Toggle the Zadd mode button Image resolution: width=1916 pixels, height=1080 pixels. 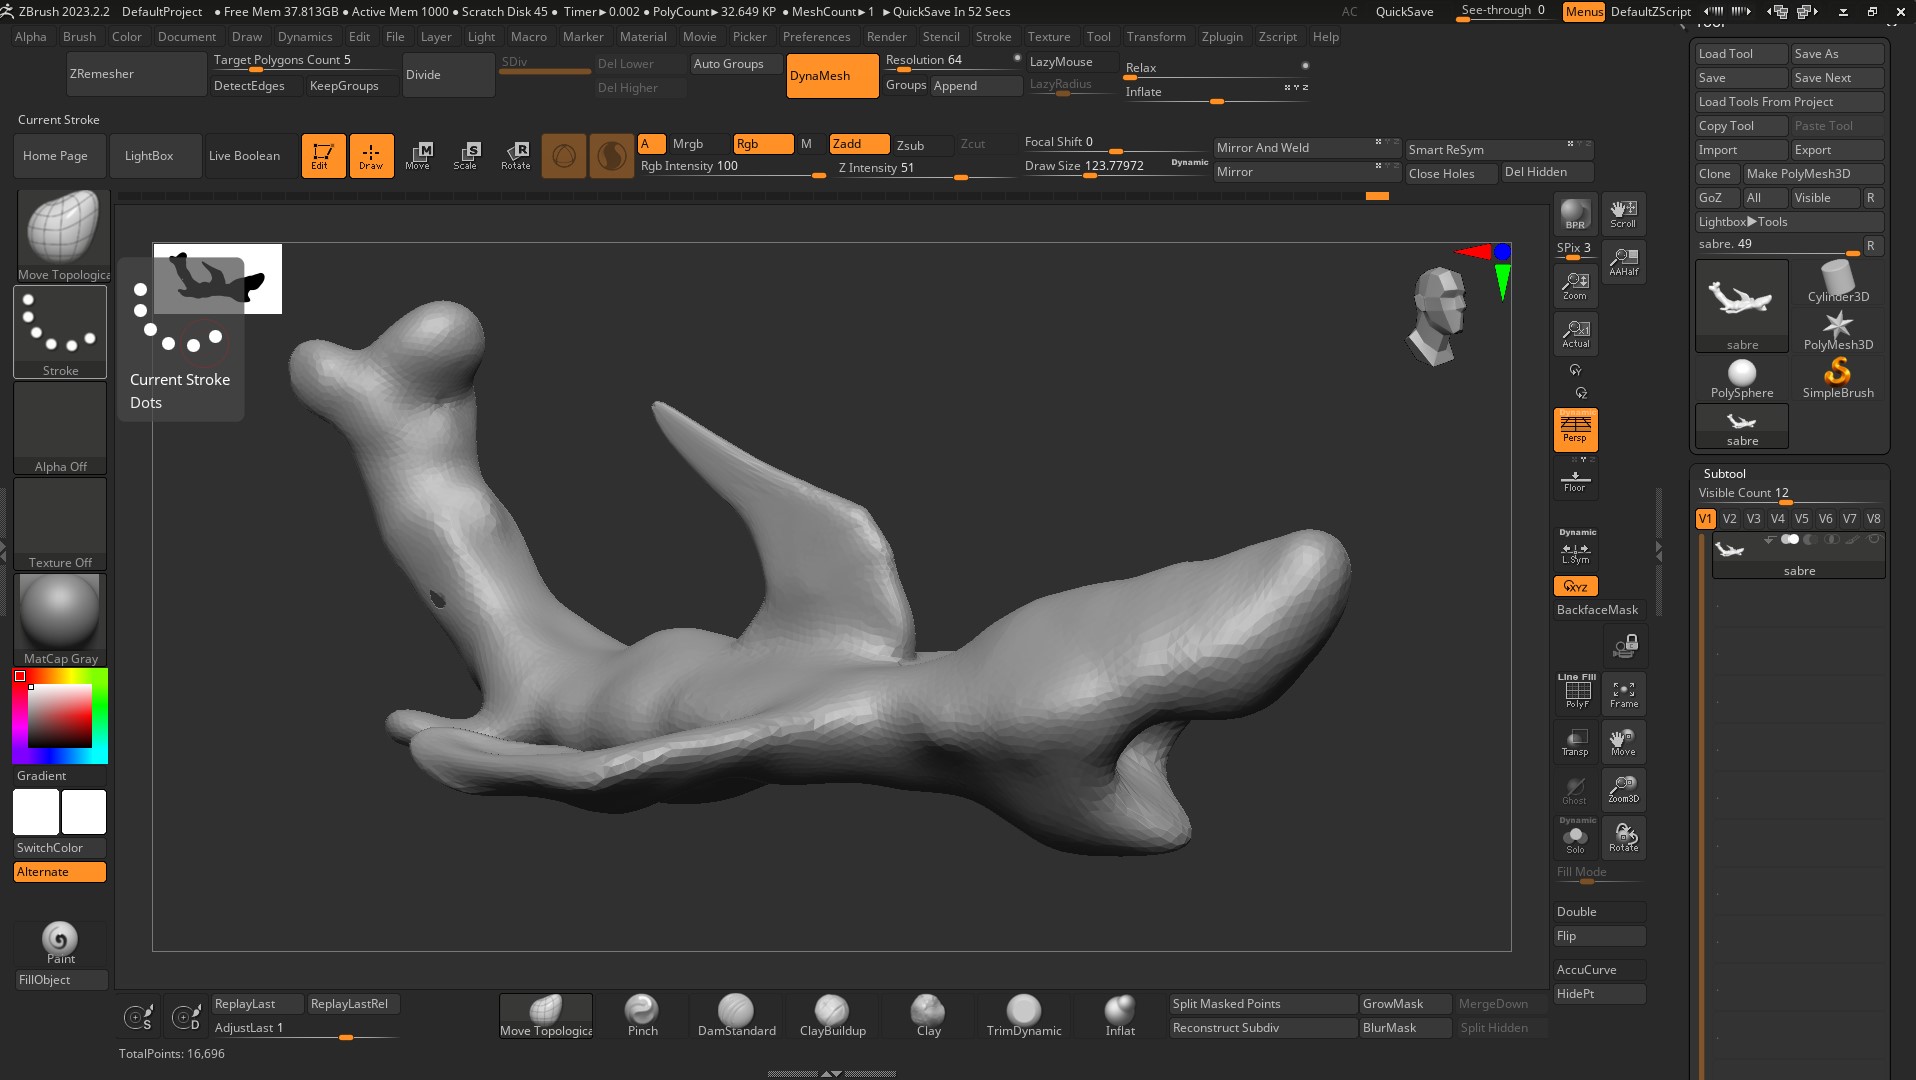858,144
